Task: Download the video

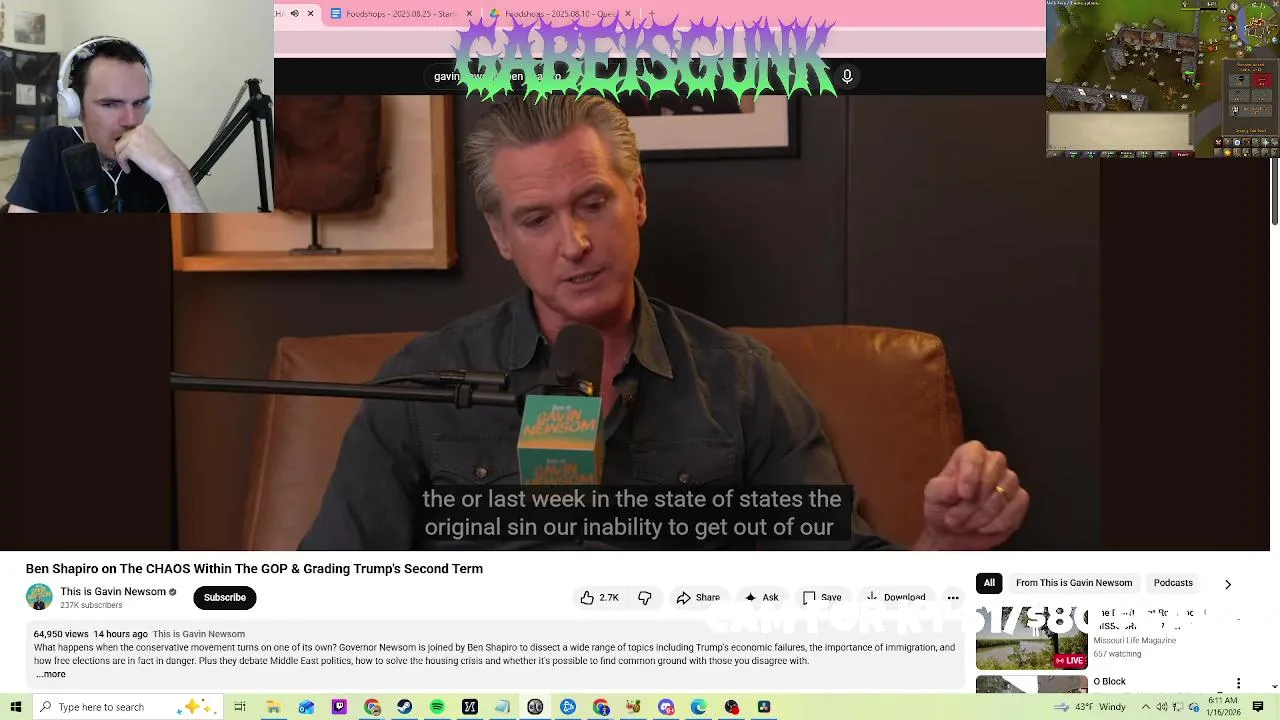Action: point(896,597)
